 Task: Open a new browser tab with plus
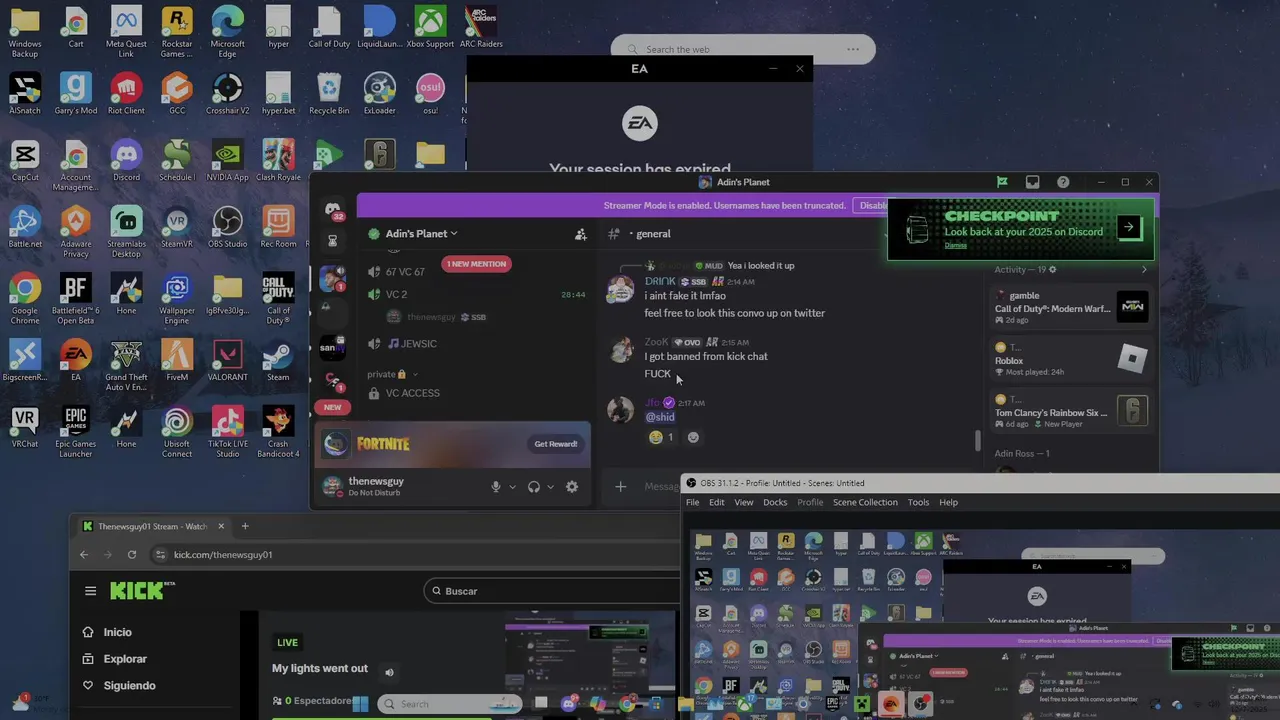[245, 526]
